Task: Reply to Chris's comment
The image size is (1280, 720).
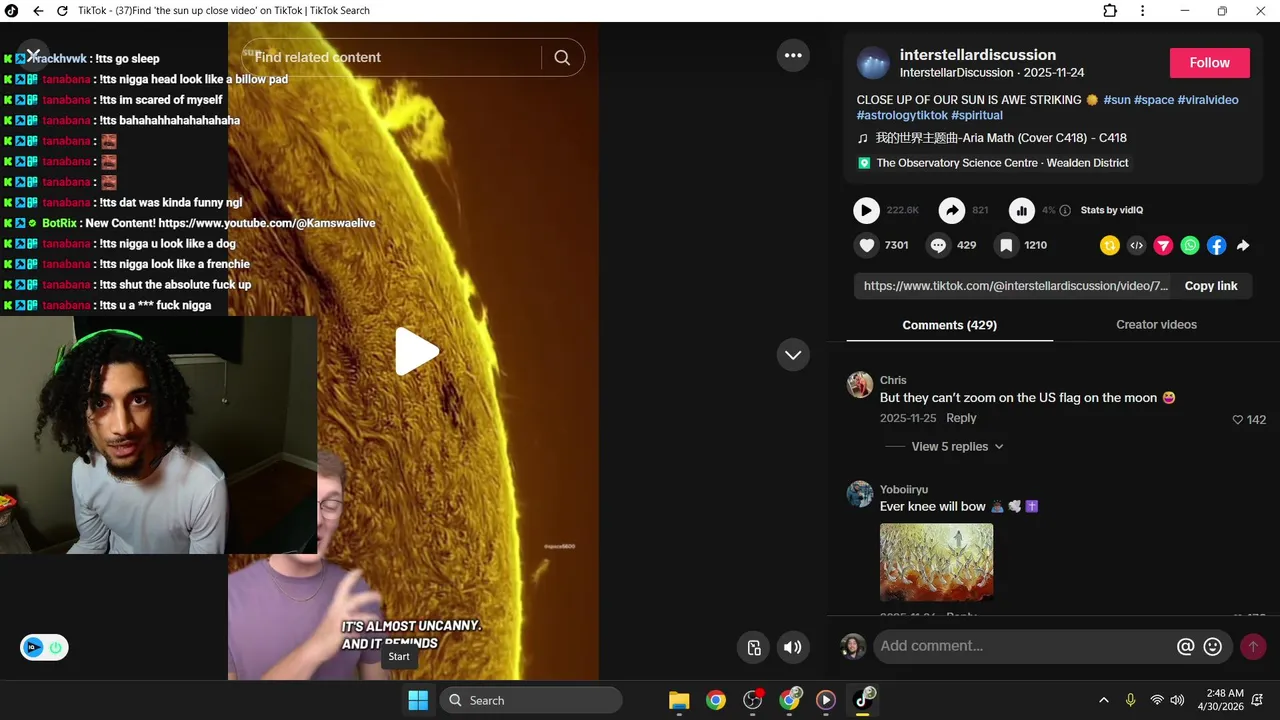Action: 961,418
